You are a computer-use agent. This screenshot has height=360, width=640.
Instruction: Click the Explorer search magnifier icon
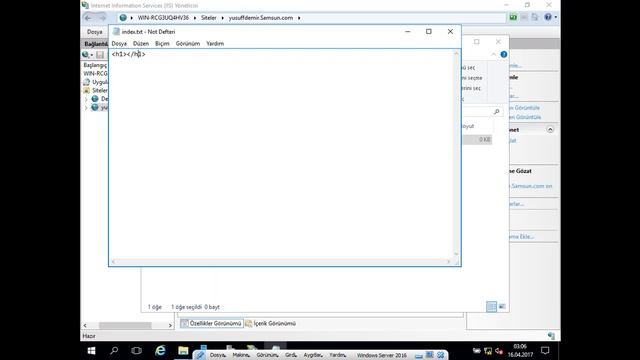tap(496, 111)
